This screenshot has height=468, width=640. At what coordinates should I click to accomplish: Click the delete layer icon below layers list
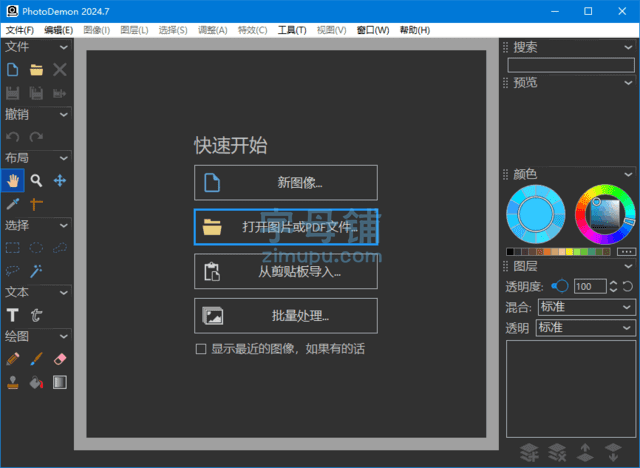point(557,452)
